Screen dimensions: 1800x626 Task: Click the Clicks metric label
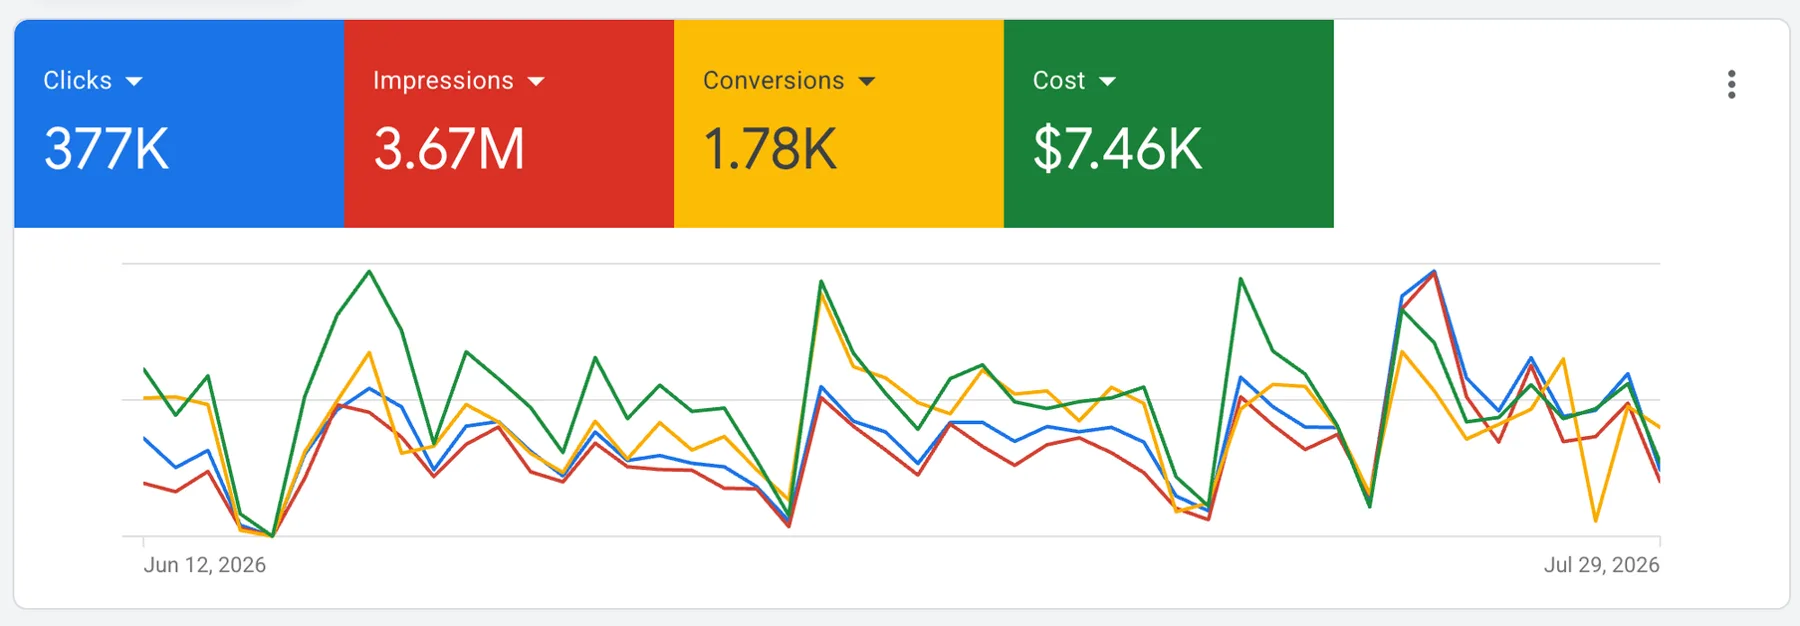pyautogui.click(x=77, y=80)
